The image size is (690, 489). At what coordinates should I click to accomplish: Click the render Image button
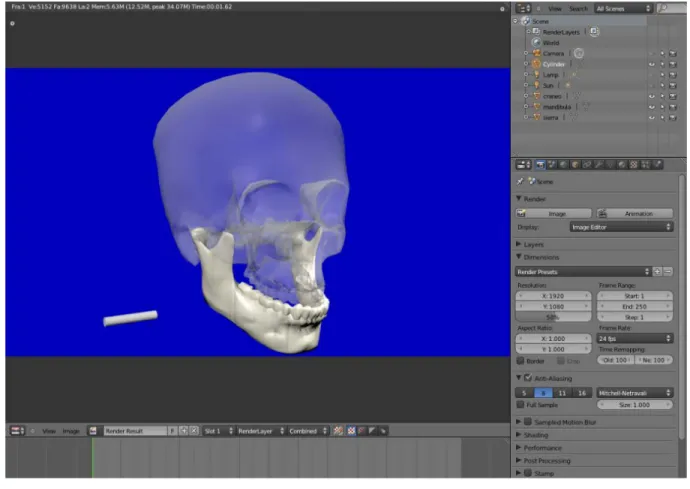(554, 213)
